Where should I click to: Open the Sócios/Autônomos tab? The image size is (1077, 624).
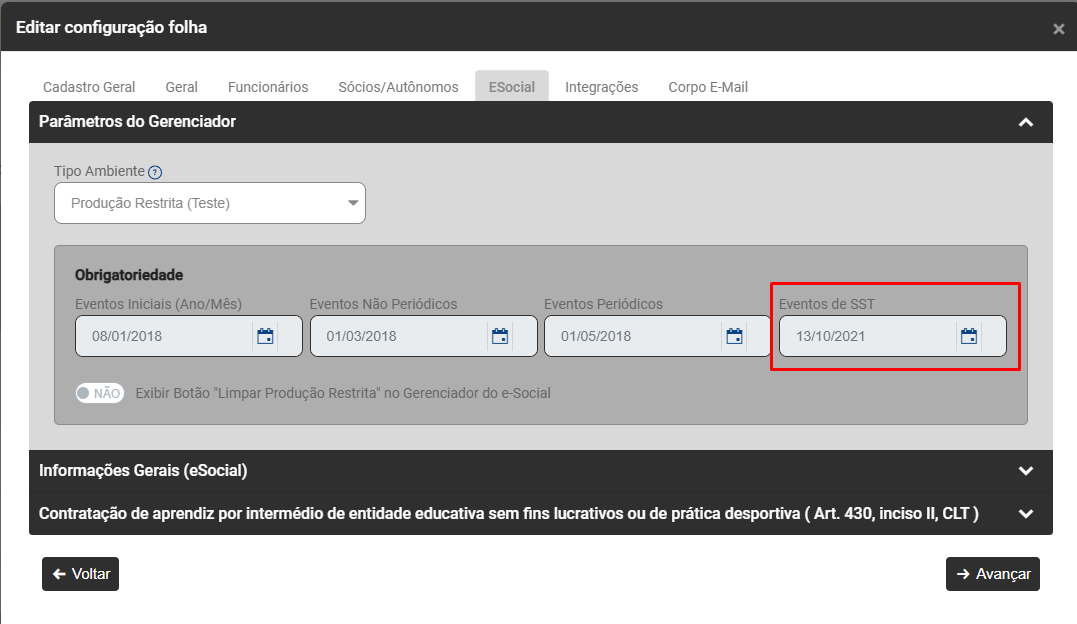point(398,87)
